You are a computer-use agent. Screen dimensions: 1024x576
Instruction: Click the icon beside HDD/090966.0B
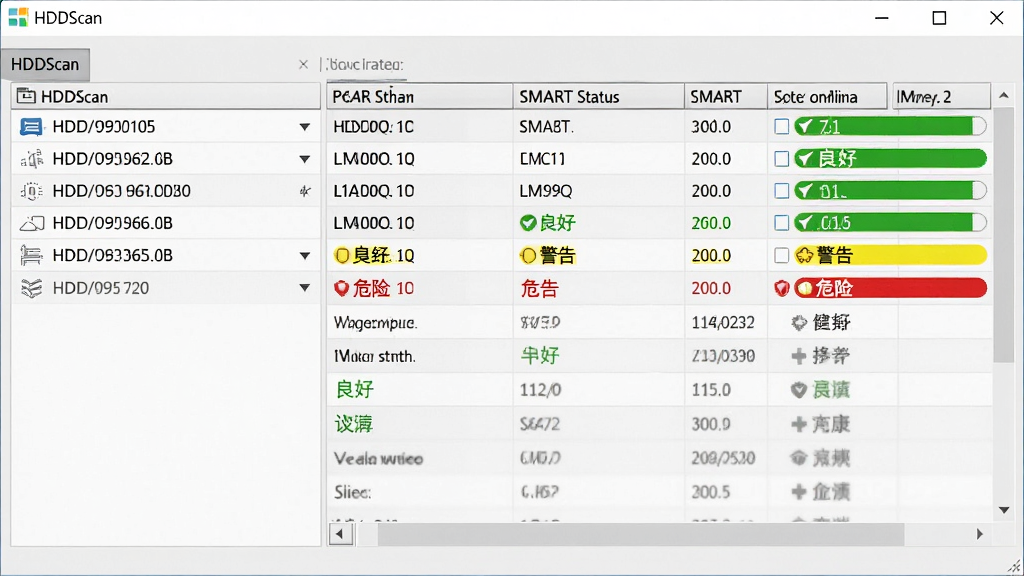click(31, 223)
